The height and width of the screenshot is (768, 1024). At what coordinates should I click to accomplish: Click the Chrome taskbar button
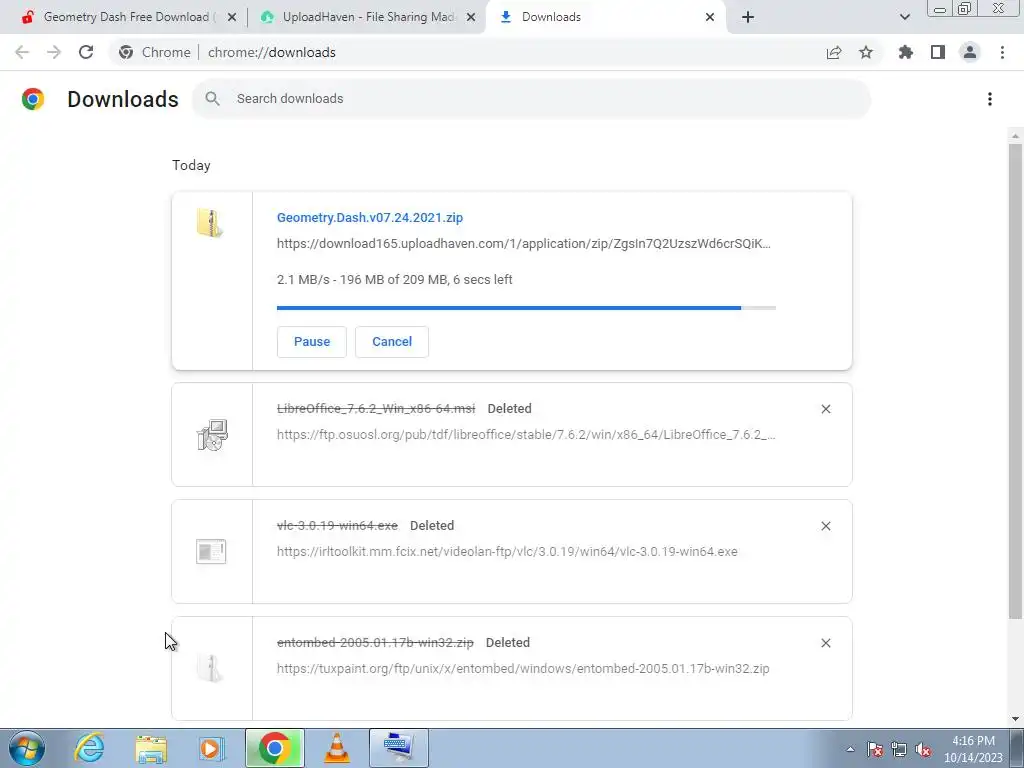pos(274,748)
